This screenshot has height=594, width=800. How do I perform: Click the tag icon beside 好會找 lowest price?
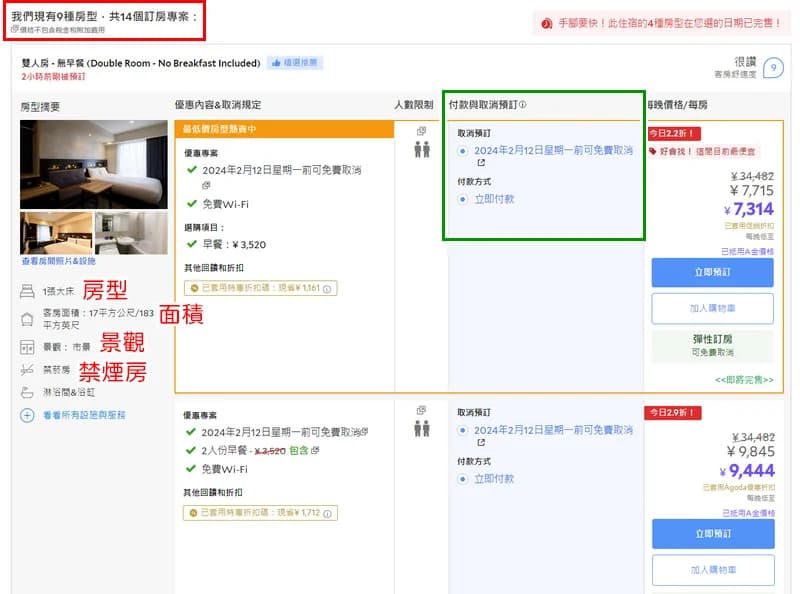point(653,151)
